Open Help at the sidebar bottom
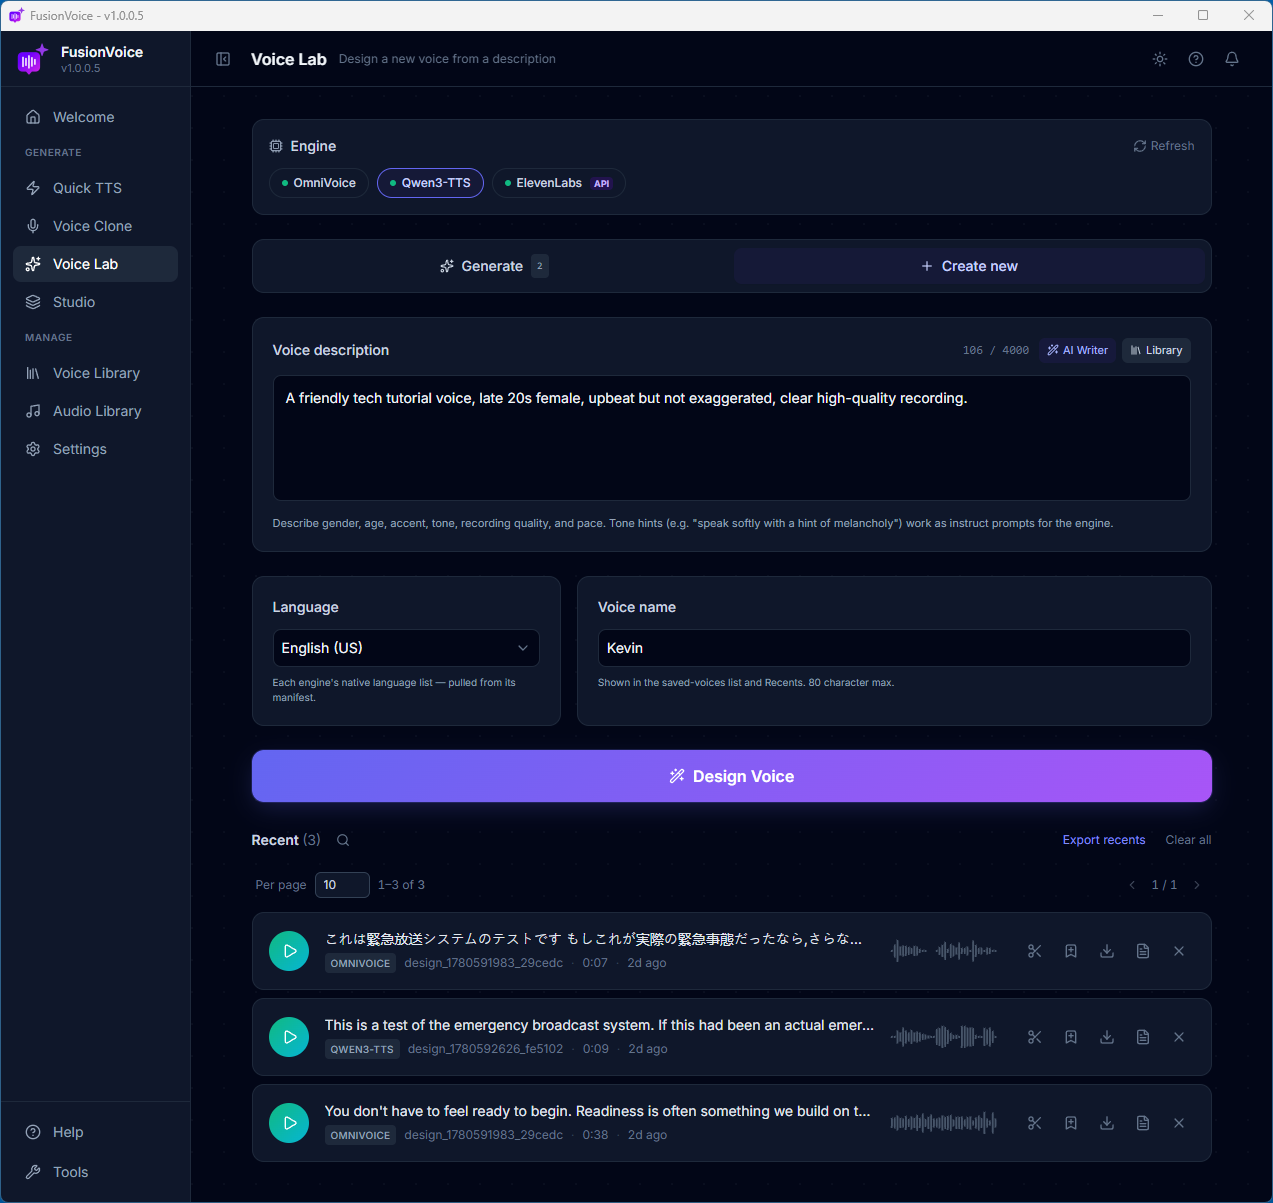This screenshot has width=1273, height=1203. coord(95,1132)
